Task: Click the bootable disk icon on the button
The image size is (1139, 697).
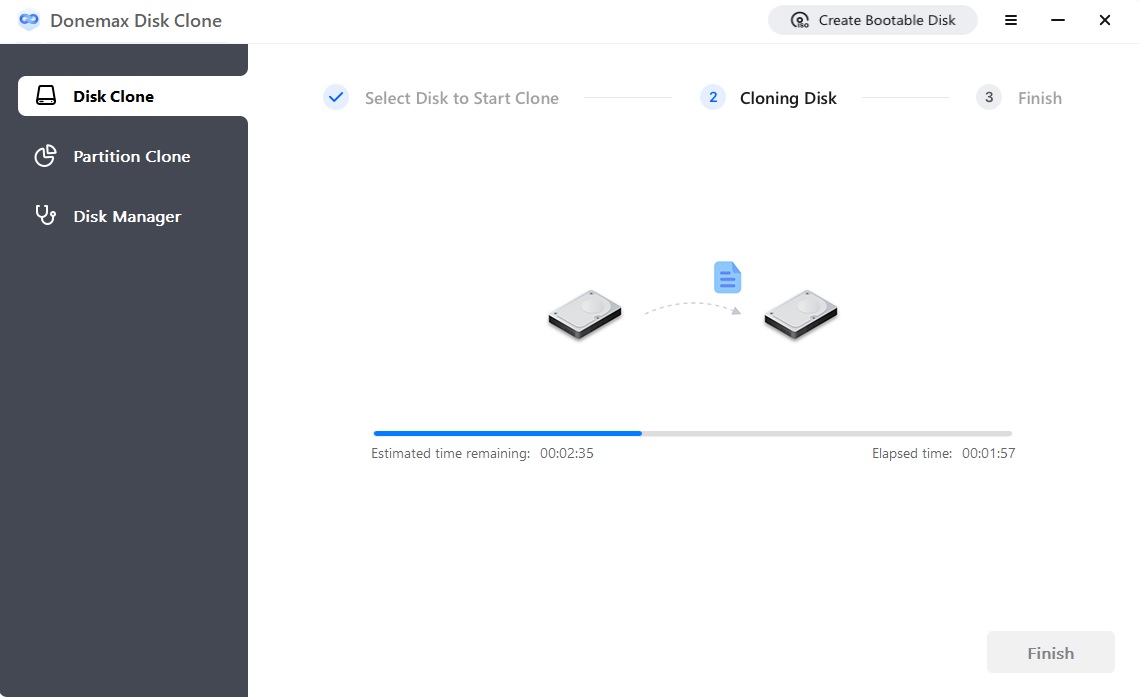Action: pos(799,19)
